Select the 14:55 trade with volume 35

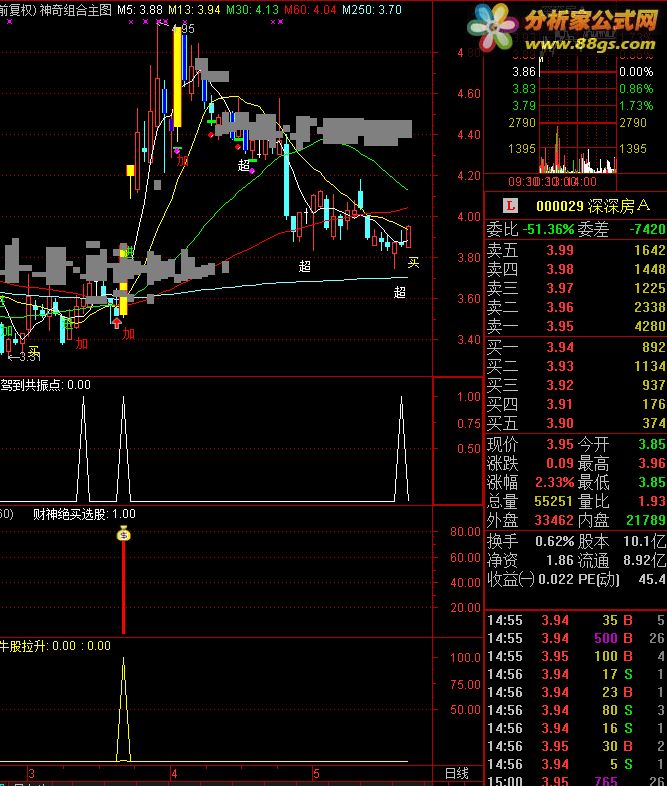click(x=576, y=621)
